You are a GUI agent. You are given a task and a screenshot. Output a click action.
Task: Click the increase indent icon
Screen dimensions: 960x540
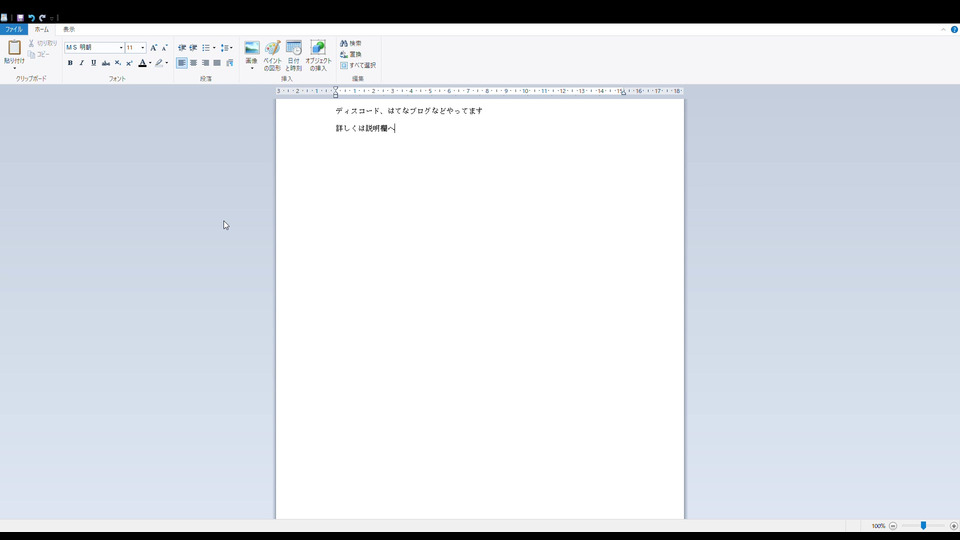193,48
